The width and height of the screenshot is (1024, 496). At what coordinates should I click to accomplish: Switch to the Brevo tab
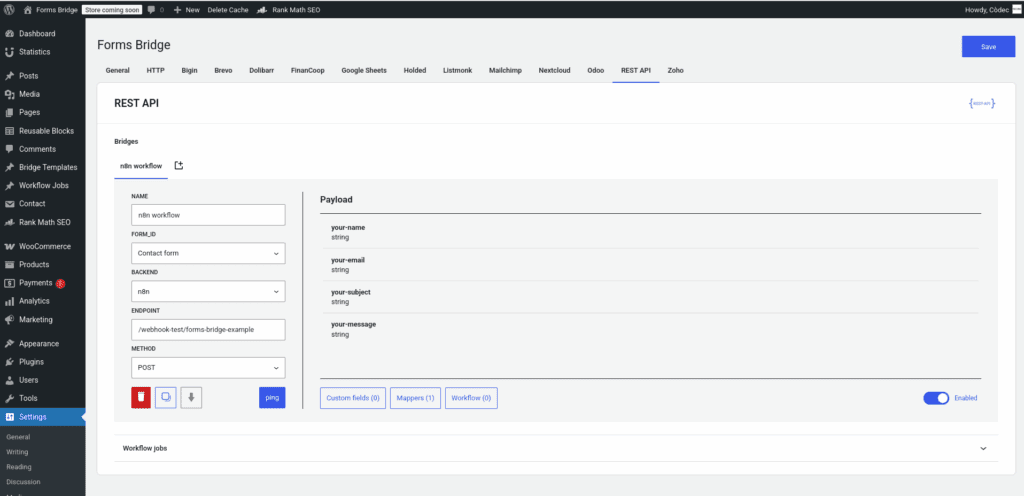pyautogui.click(x=223, y=70)
